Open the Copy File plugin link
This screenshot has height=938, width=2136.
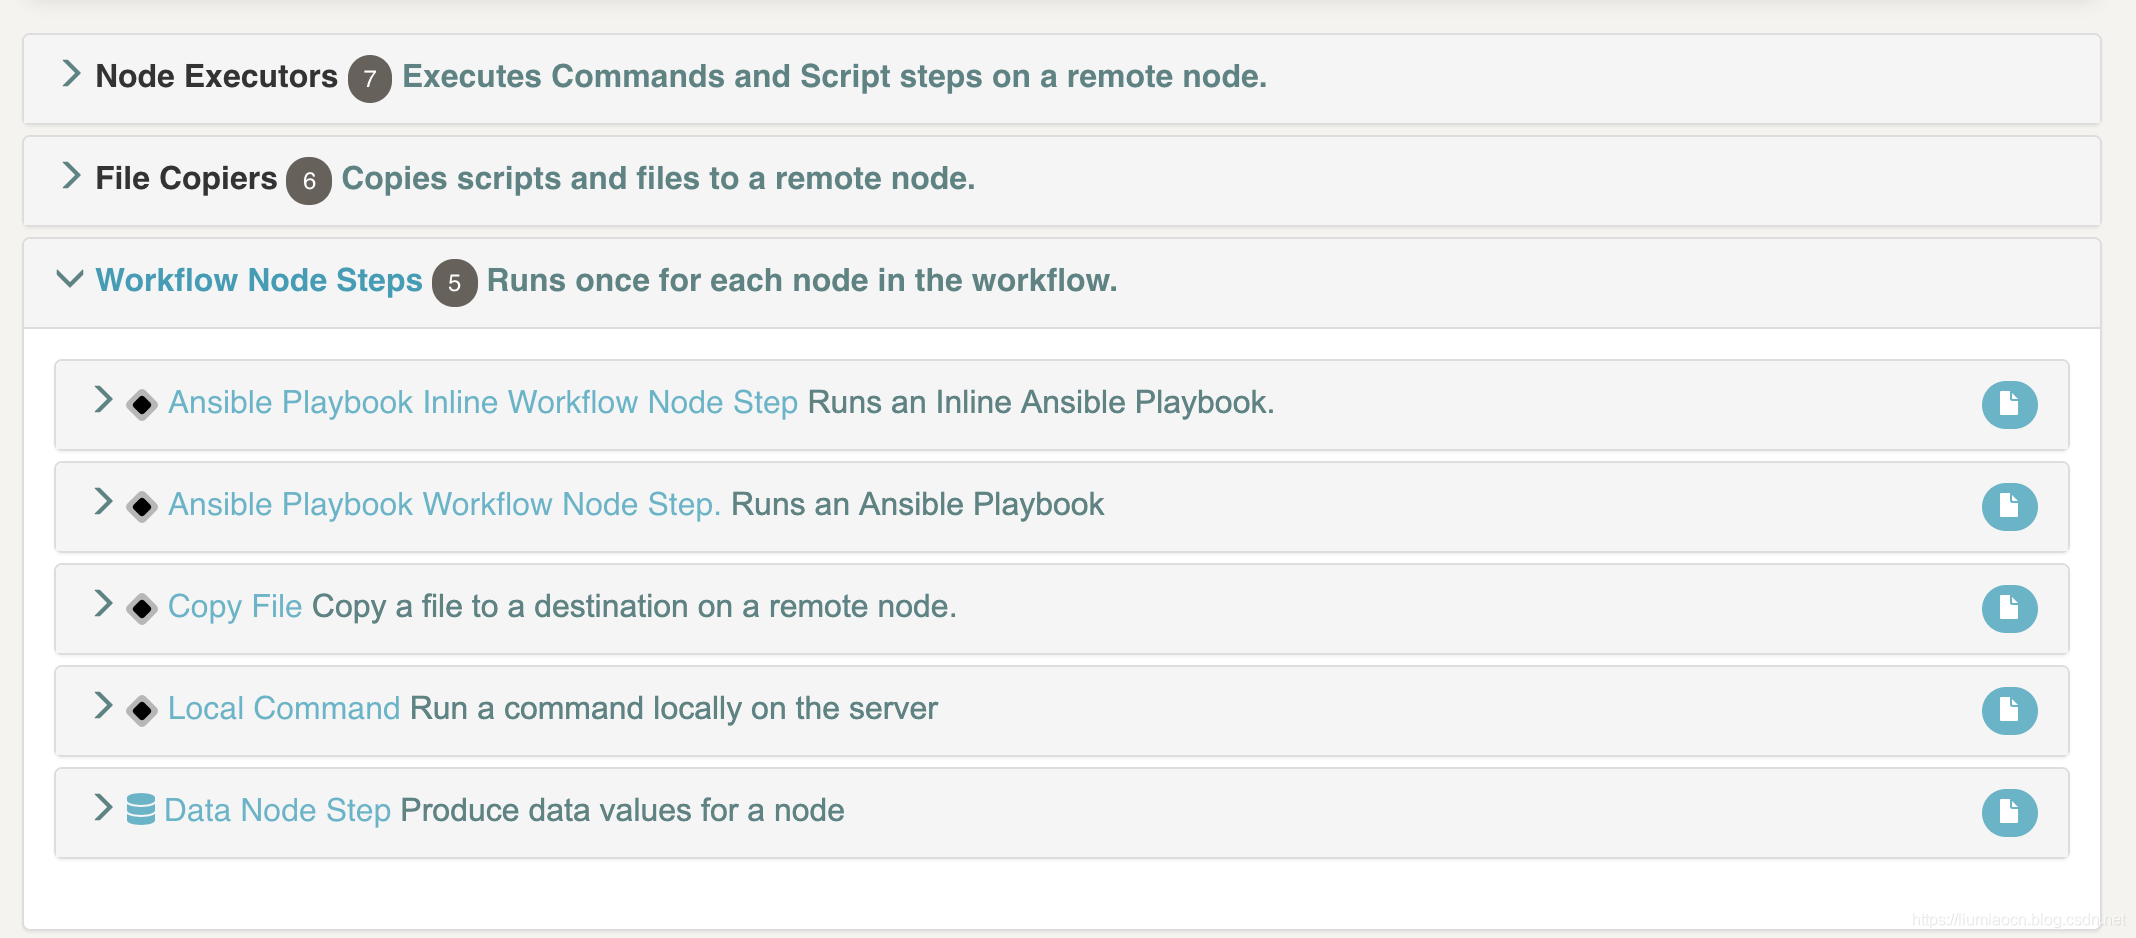(235, 607)
